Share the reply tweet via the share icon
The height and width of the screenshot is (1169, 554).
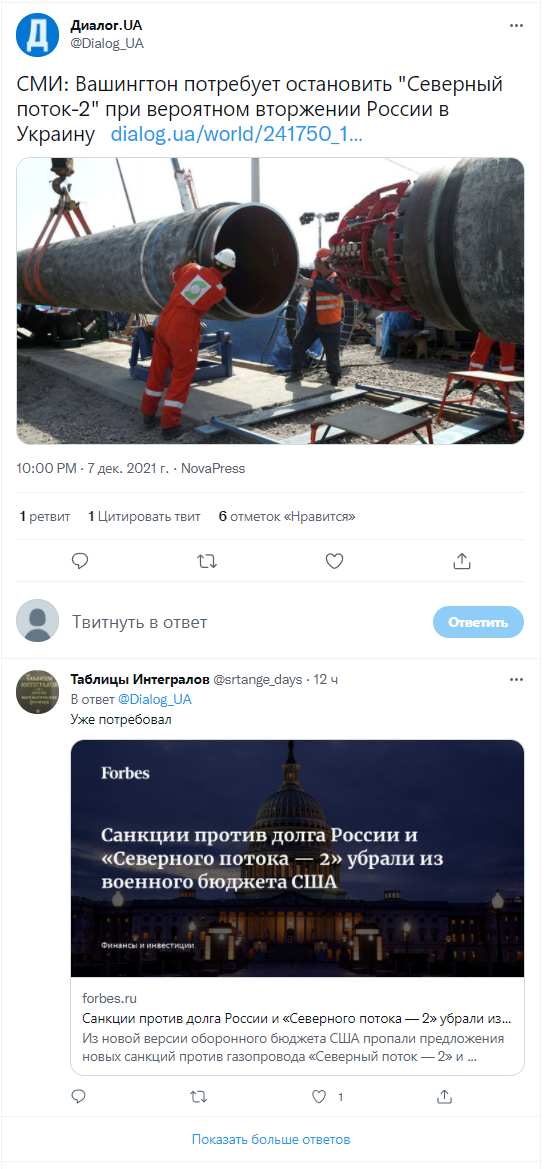click(444, 1096)
